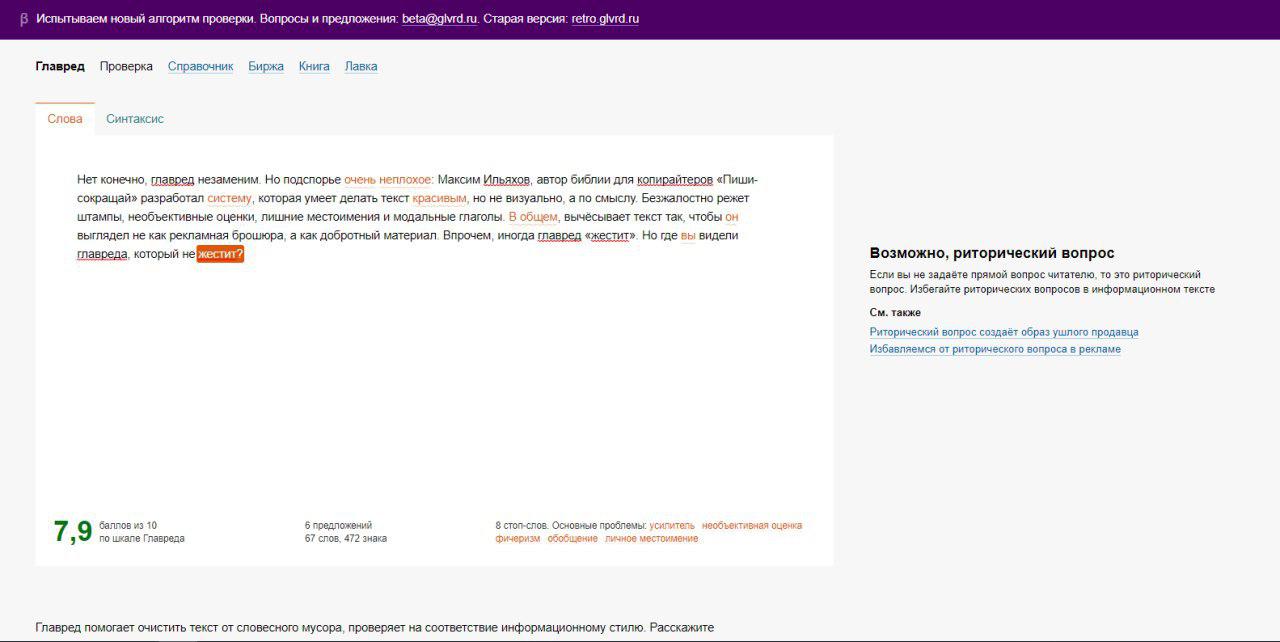Click the problem tag «обобщение»
Viewport: 1280px width, 642px height.
[573, 539]
